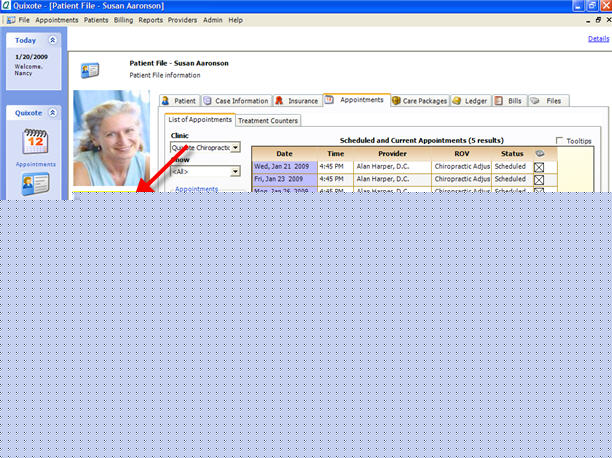Image resolution: width=612 pixels, height=458 pixels.
Task: Restore the inner document window from menu bar
Action: click(598, 20)
